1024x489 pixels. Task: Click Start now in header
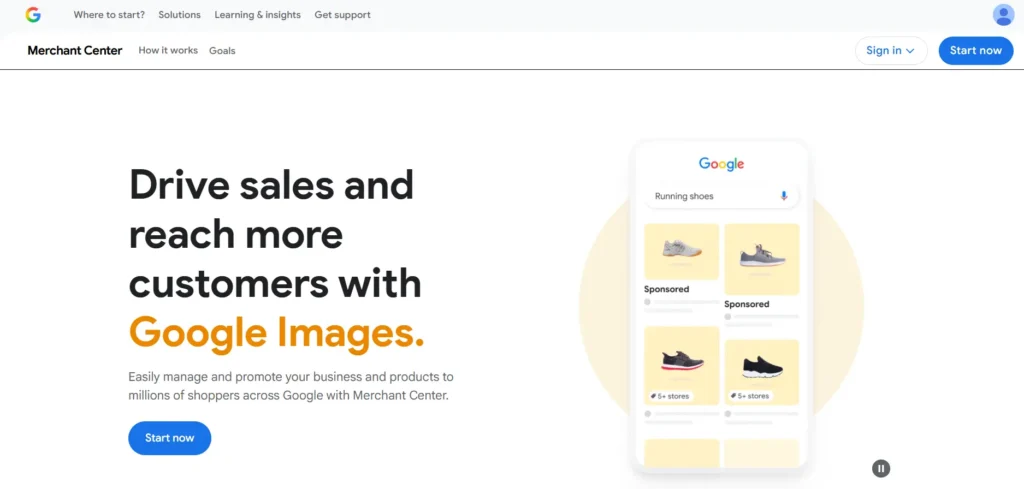tap(976, 50)
